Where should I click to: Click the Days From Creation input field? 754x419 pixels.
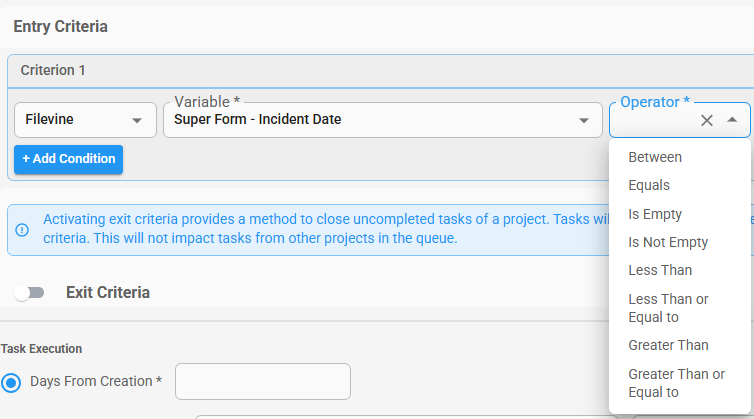[263, 381]
